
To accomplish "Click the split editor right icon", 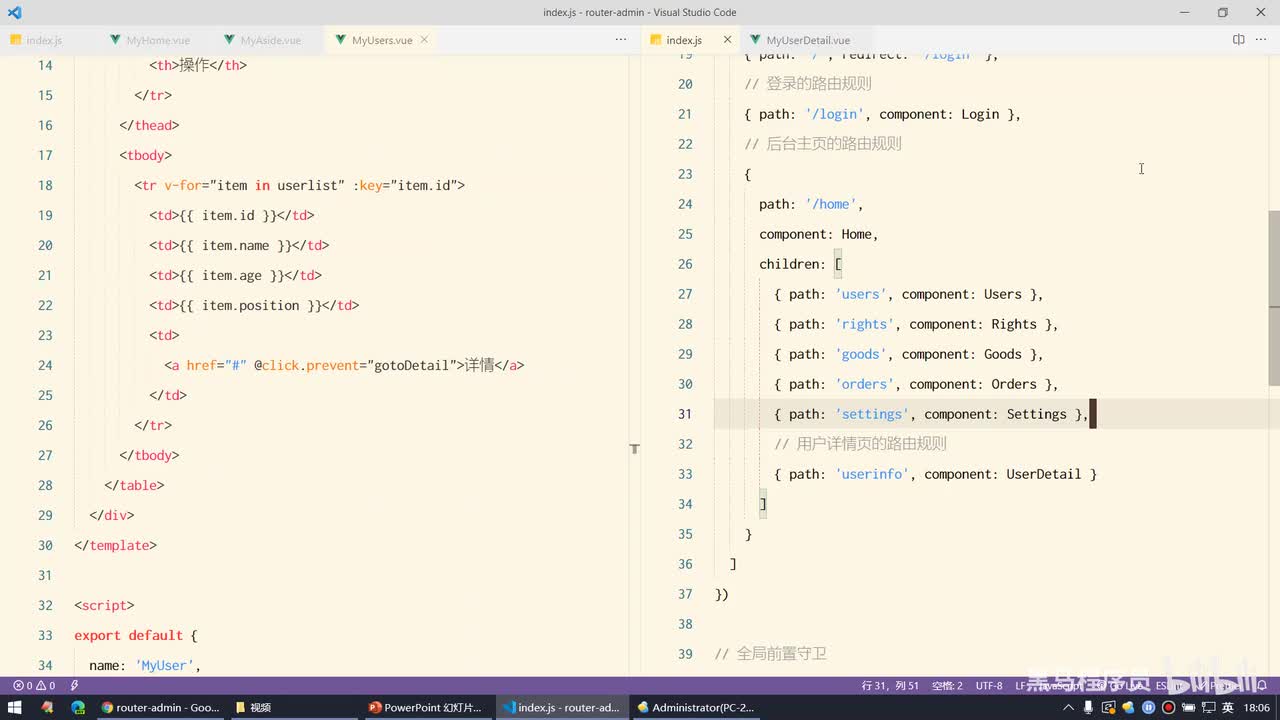I will [1238, 40].
